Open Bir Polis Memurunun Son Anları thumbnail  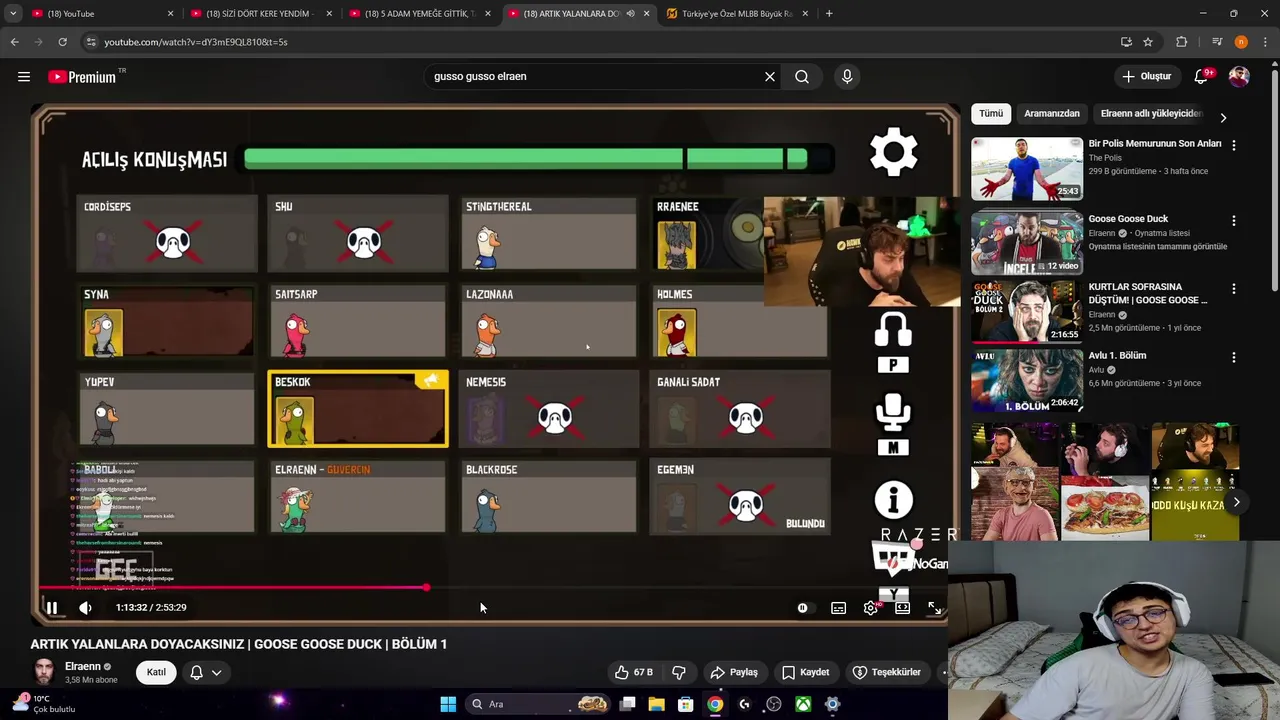[x=1027, y=169]
